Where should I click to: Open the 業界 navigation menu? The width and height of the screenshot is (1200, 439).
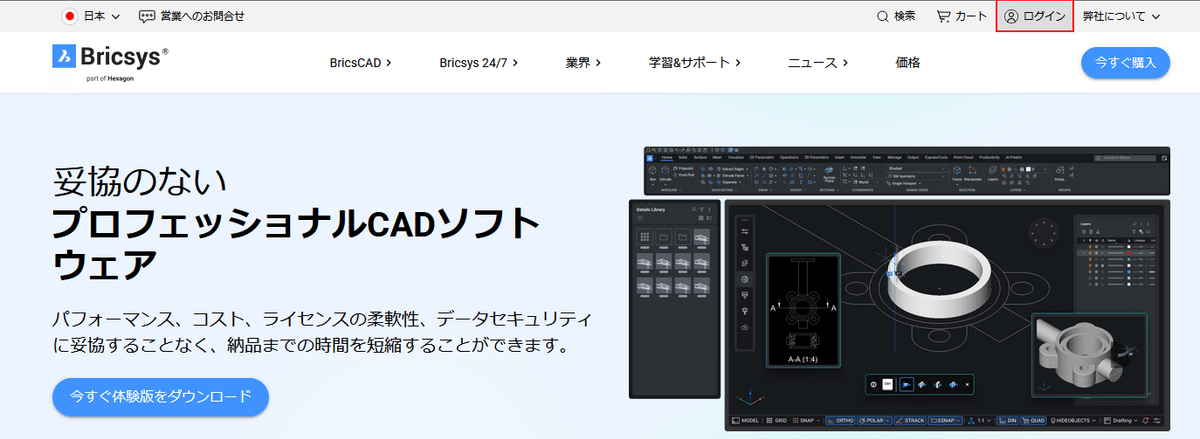tap(583, 62)
